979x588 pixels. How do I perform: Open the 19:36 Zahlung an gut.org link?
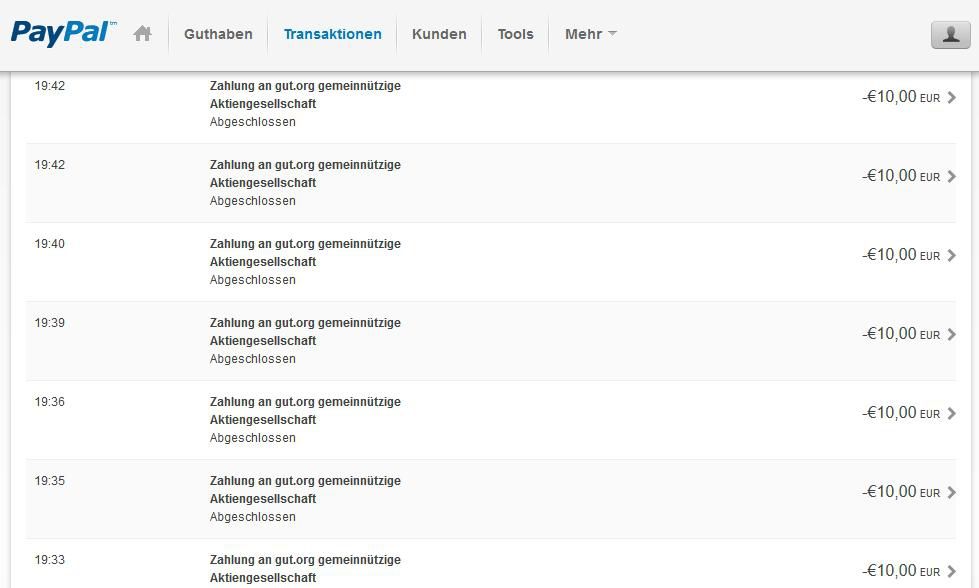tap(305, 411)
